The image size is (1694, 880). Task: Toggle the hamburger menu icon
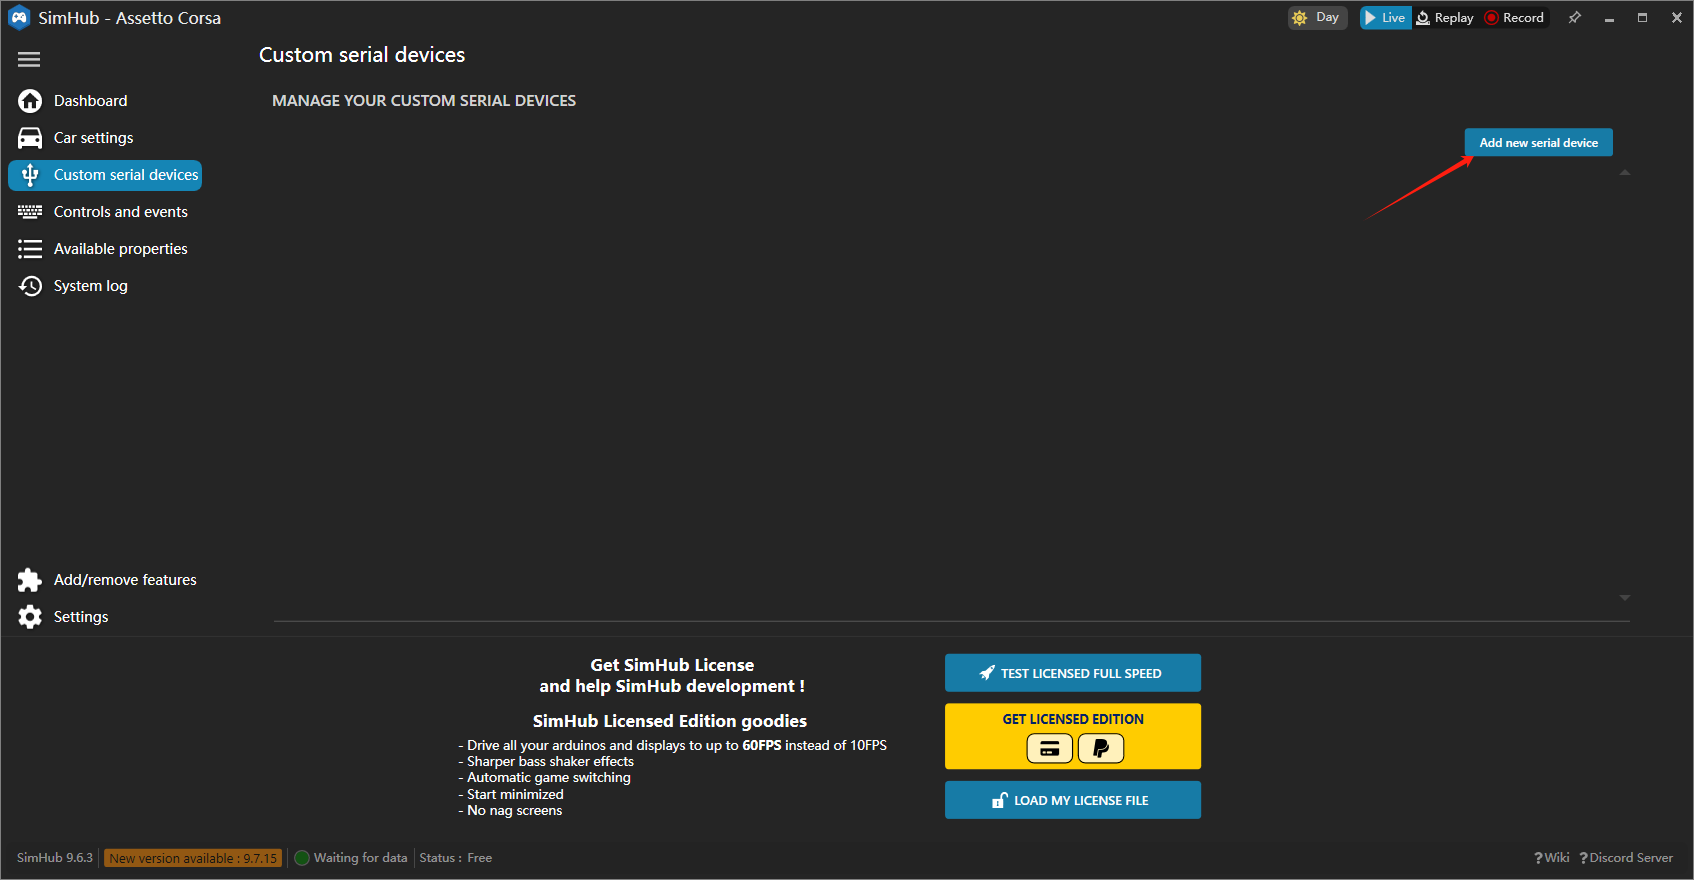coord(29,60)
